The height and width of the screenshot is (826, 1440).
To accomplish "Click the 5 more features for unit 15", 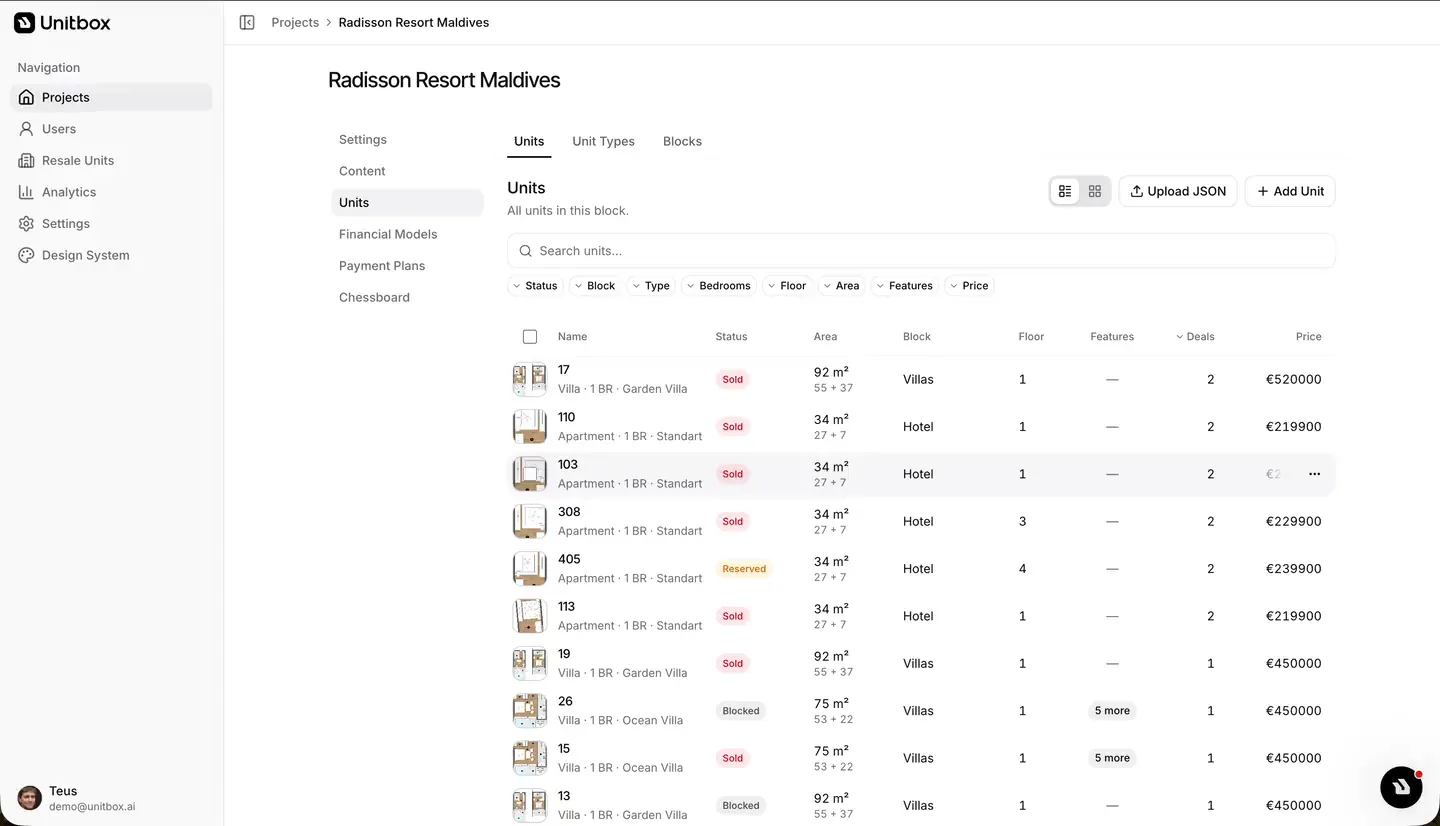I will coord(1112,758).
